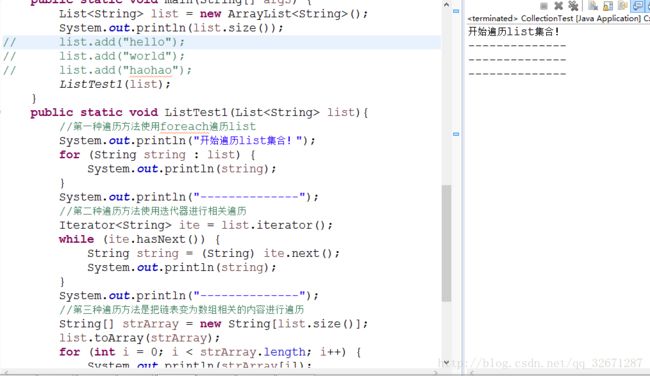Click the upper blue overview ruler marker
The height and width of the screenshot is (376, 650).
coord(456,11)
